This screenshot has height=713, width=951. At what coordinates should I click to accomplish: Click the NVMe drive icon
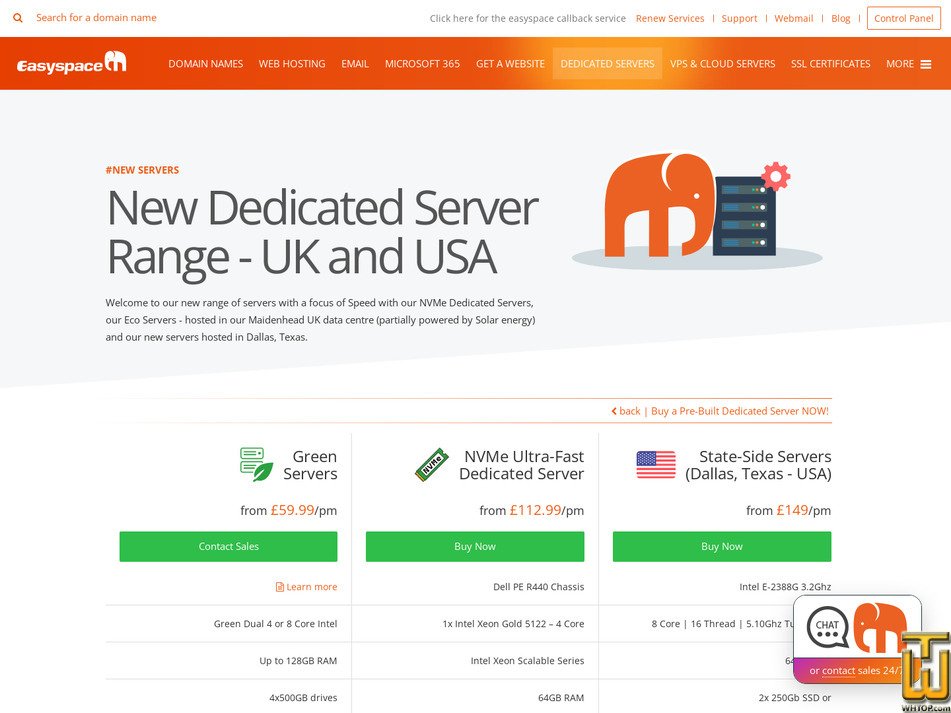[x=432, y=465]
